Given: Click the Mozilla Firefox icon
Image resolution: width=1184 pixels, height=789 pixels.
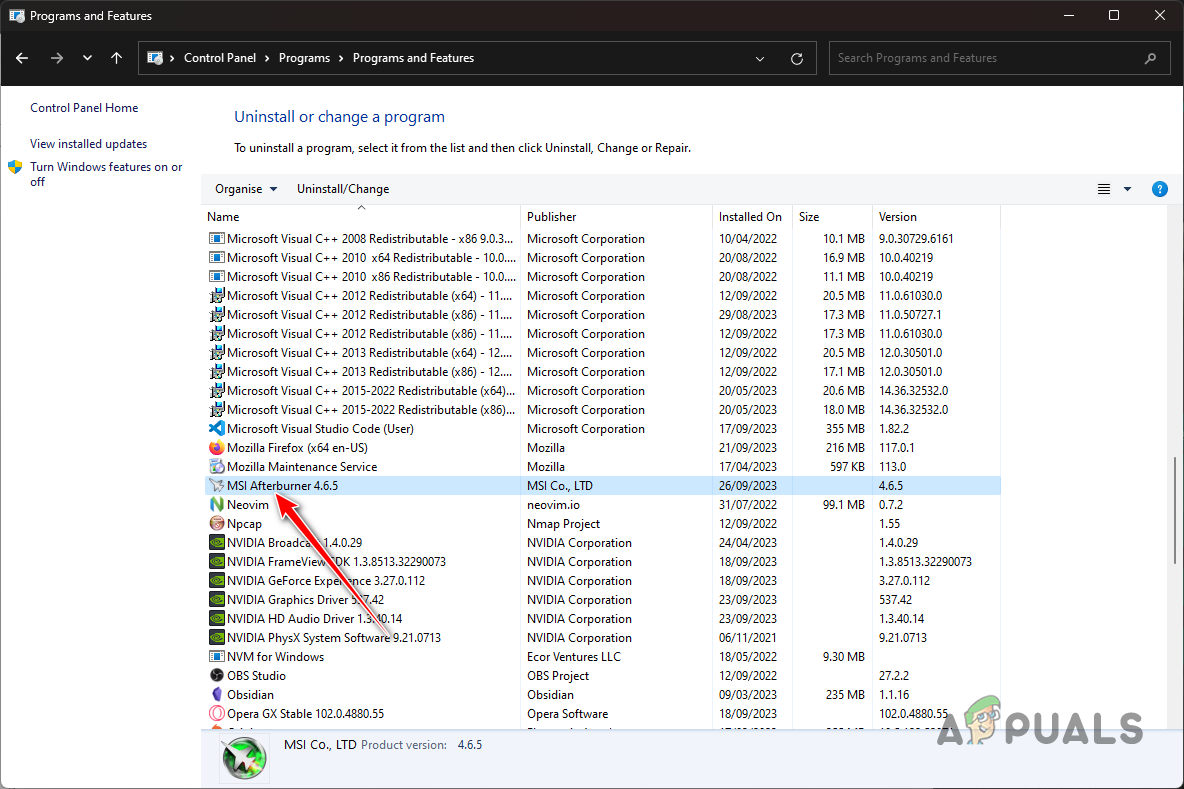Looking at the screenshot, I should 216,447.
